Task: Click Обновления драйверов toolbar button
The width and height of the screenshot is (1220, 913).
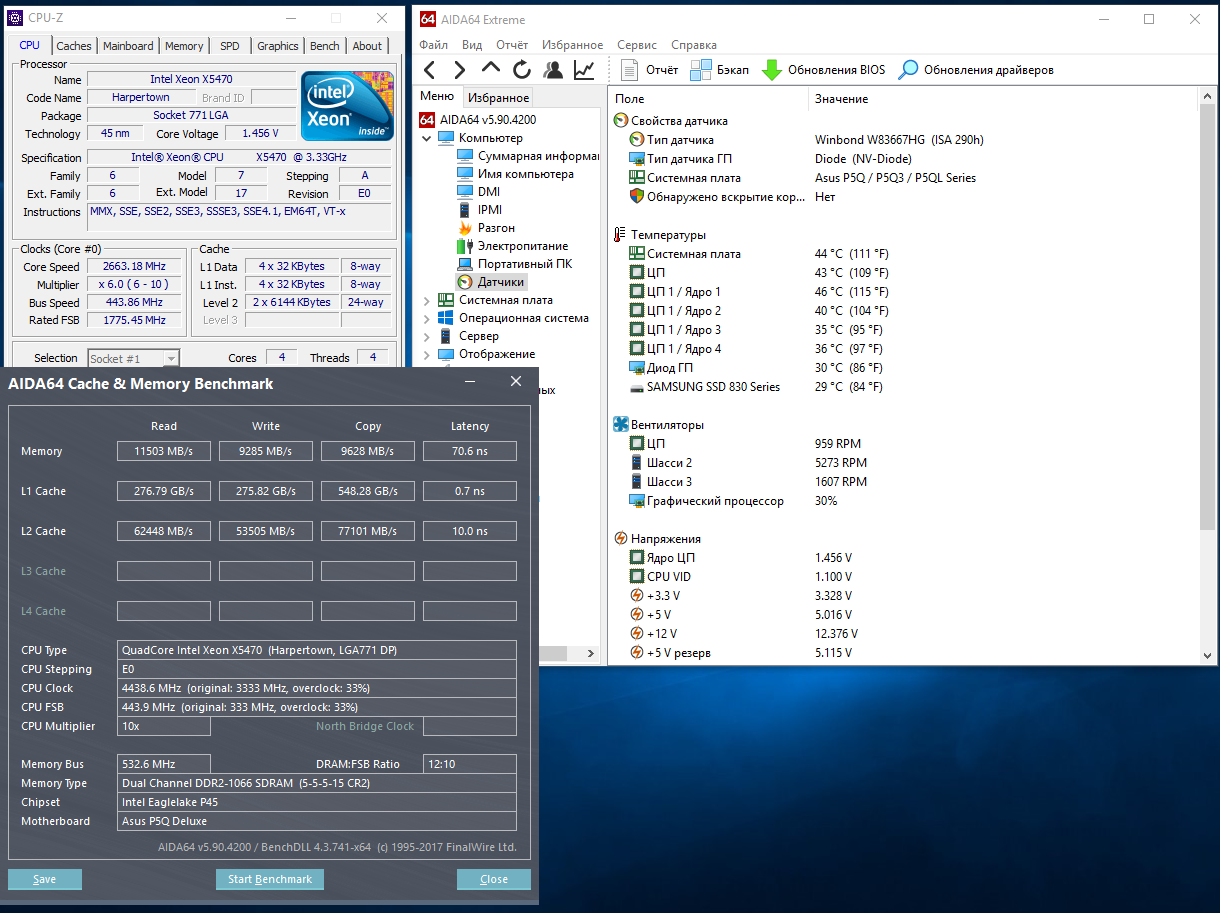Action: (975, 70)
